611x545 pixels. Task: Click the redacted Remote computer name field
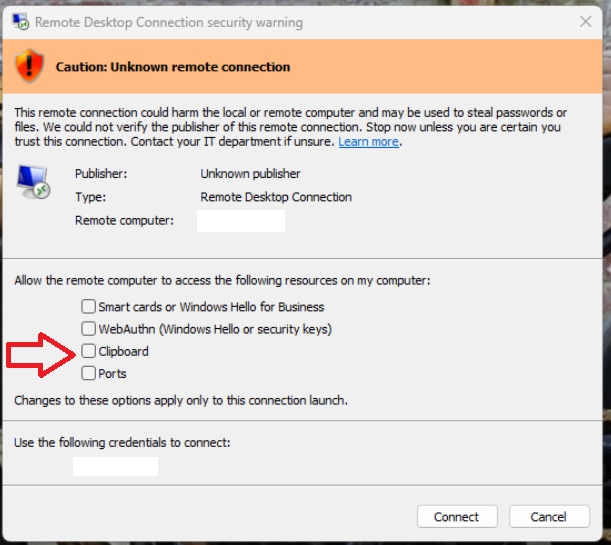click(240, 220)
